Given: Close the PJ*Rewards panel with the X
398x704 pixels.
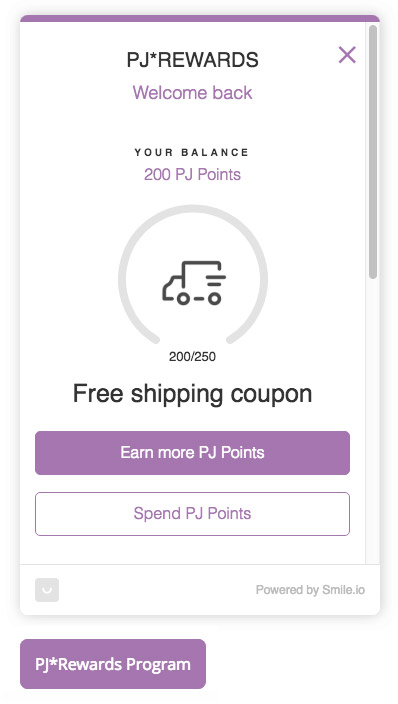Looking at the screenshot, I should coord(347,55).
